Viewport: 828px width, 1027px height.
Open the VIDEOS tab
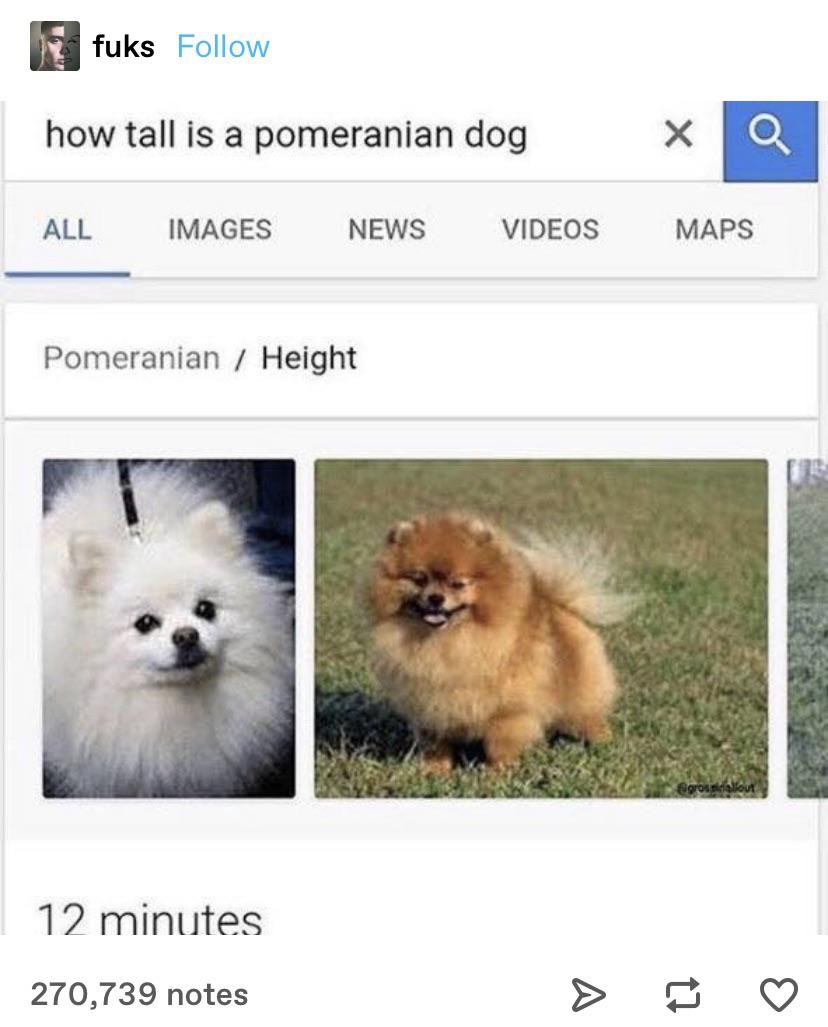click(550, 229)
